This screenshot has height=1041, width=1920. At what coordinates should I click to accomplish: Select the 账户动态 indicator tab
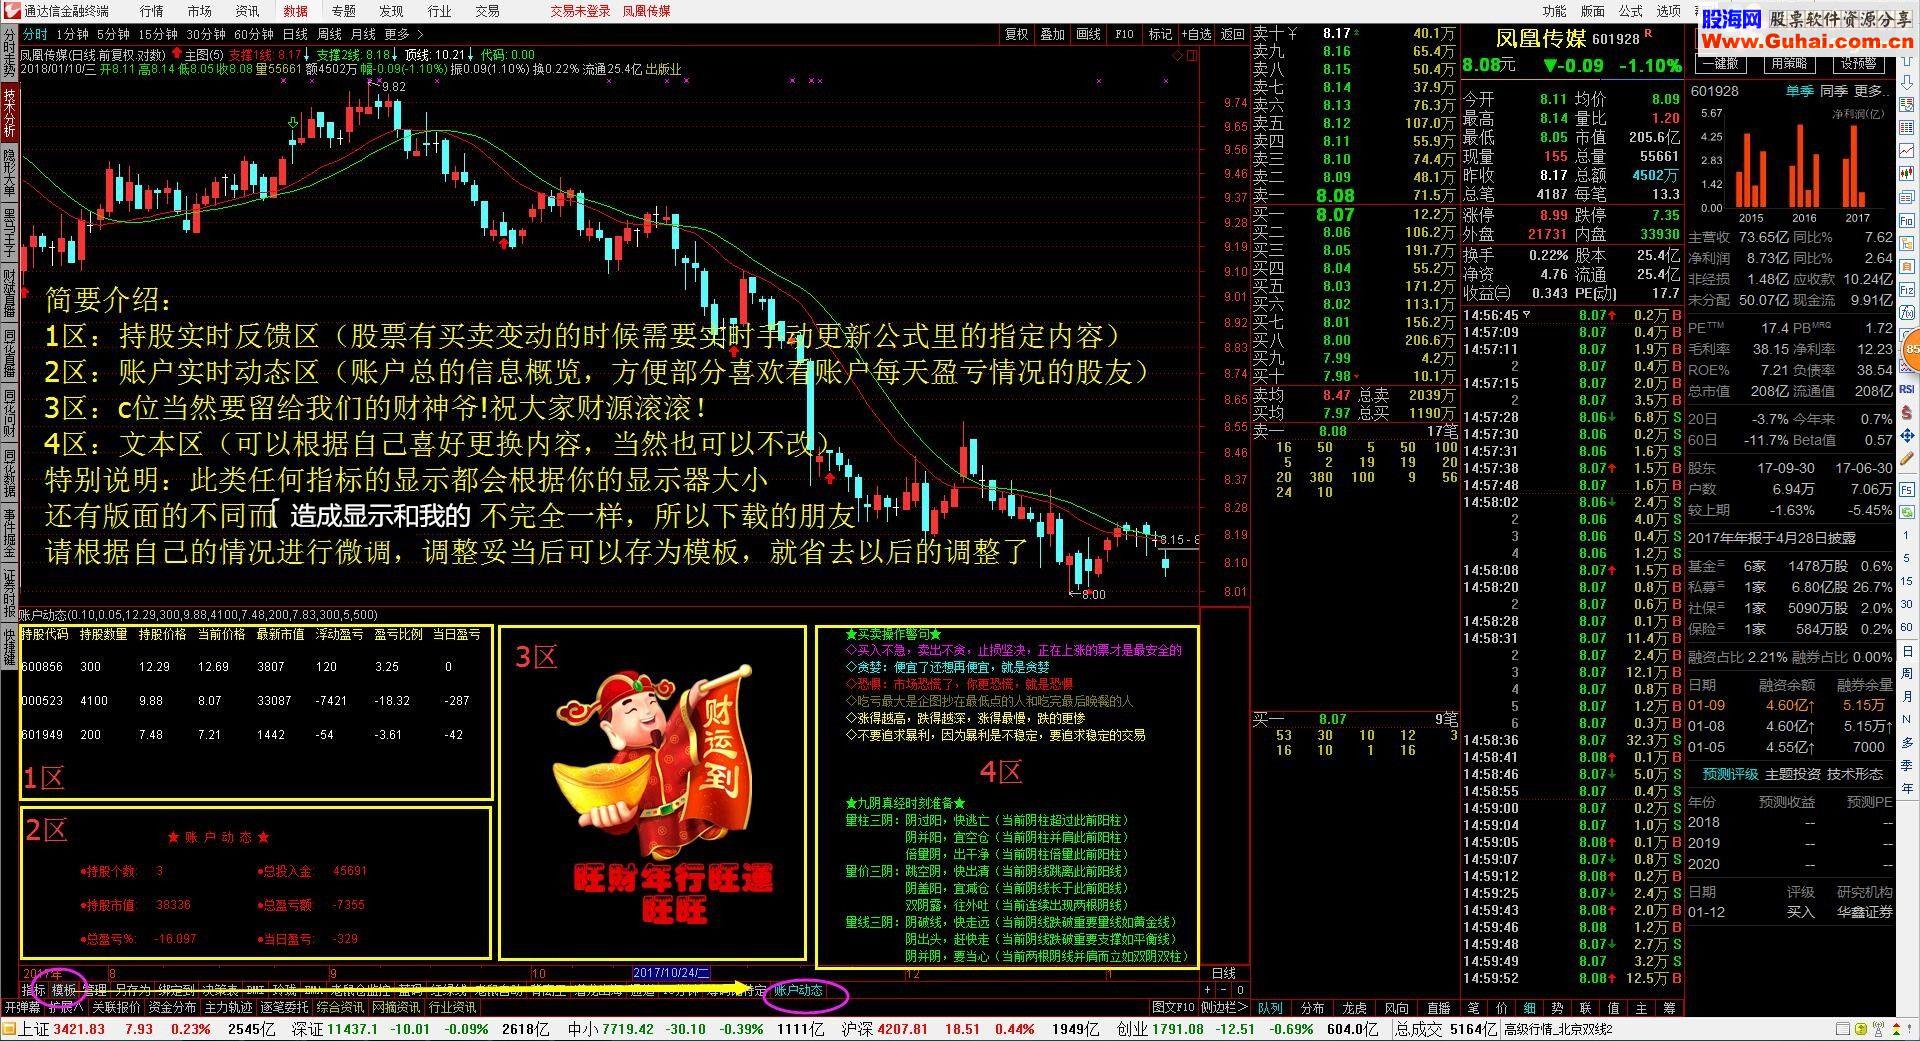[798, 990]
